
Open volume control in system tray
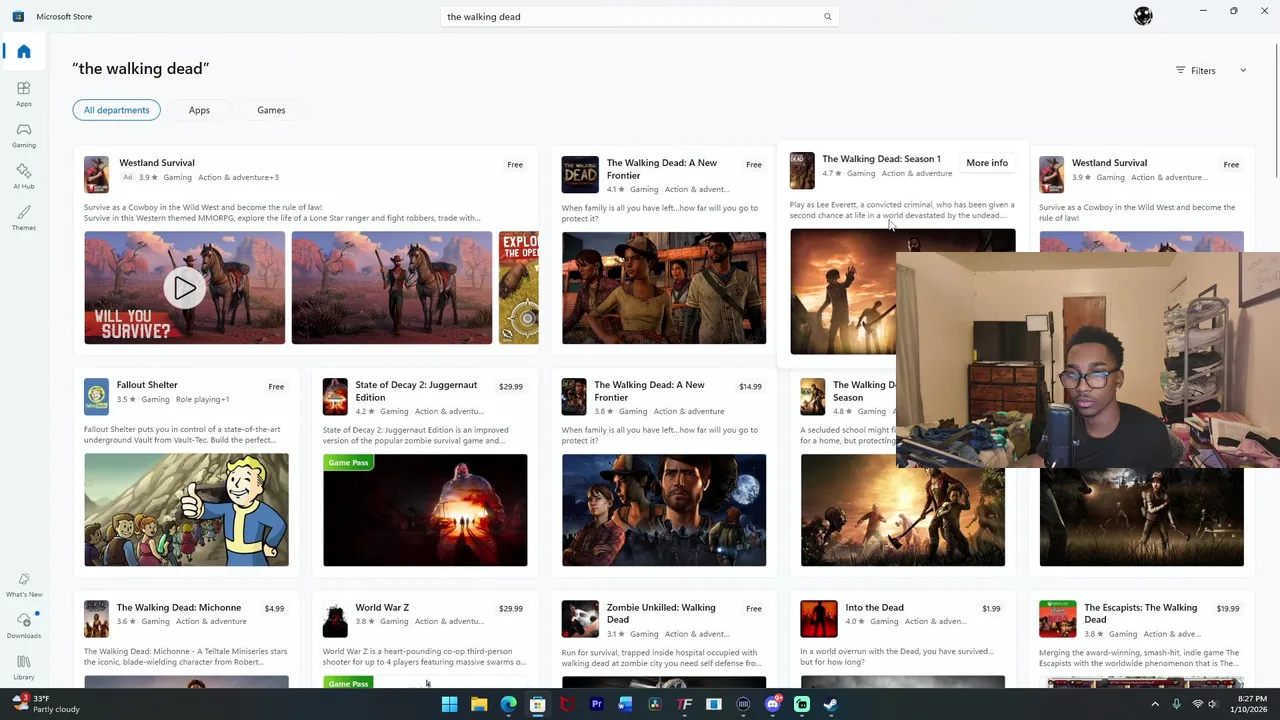(x=1214, y=704)
